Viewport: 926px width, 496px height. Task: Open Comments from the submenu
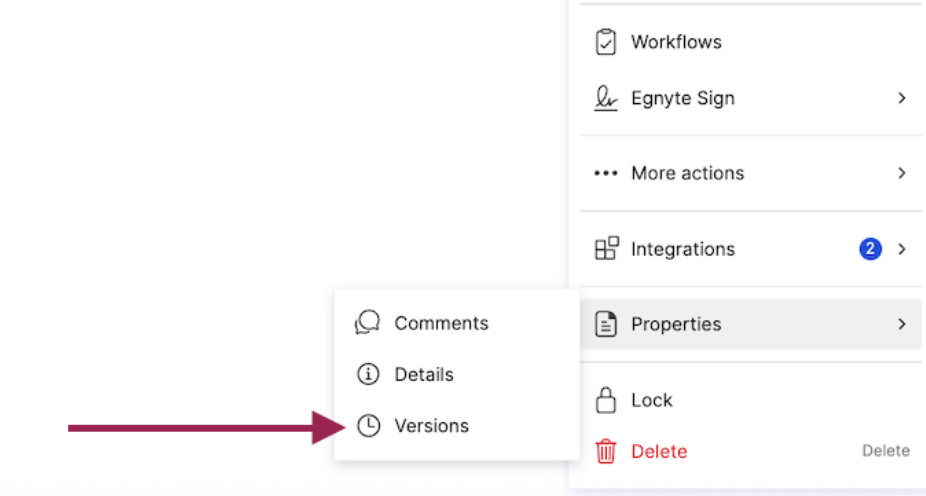[441, 323]
